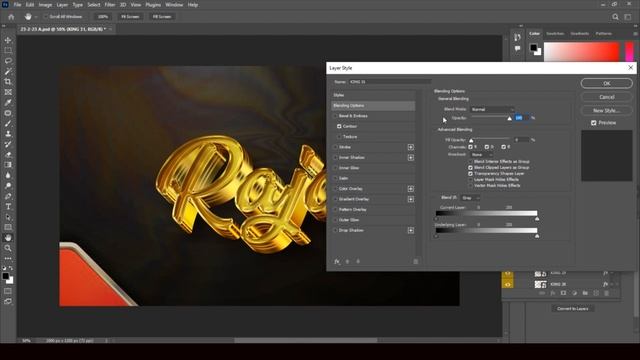The height and width of the screenshot is (360, 640).
Task: Toggle visibility of the bottom KING layer
Action: pos(508,284)
